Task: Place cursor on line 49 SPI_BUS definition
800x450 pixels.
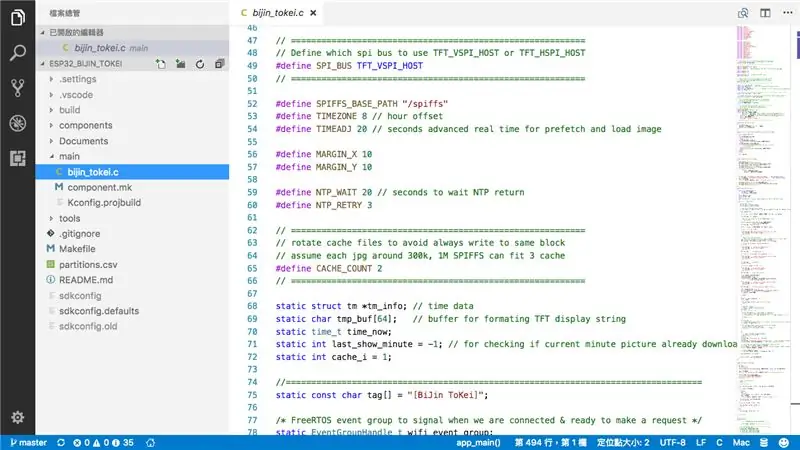Action: 349,66
